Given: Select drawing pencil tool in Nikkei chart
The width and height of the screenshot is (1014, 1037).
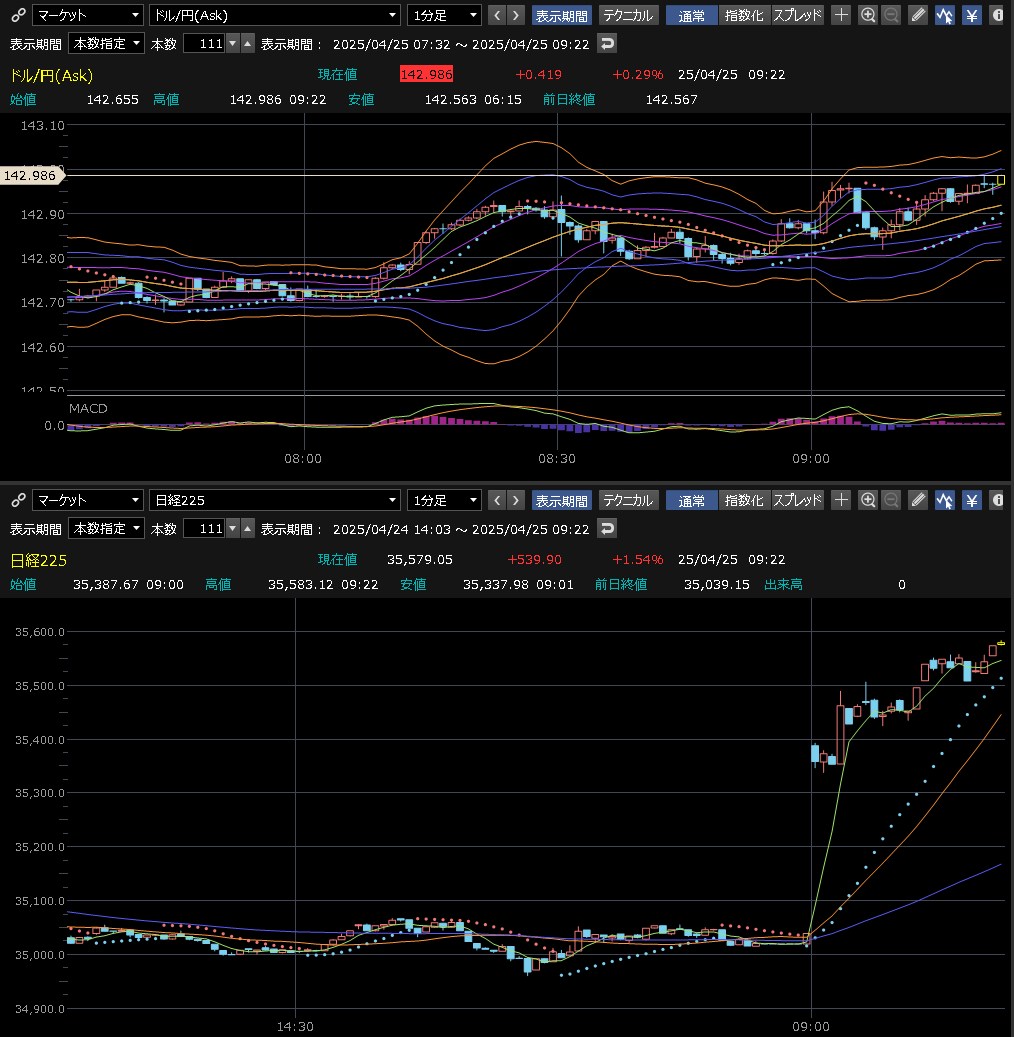Looking at the screenshot, I should pyautogui.click(x=918, y=500).
